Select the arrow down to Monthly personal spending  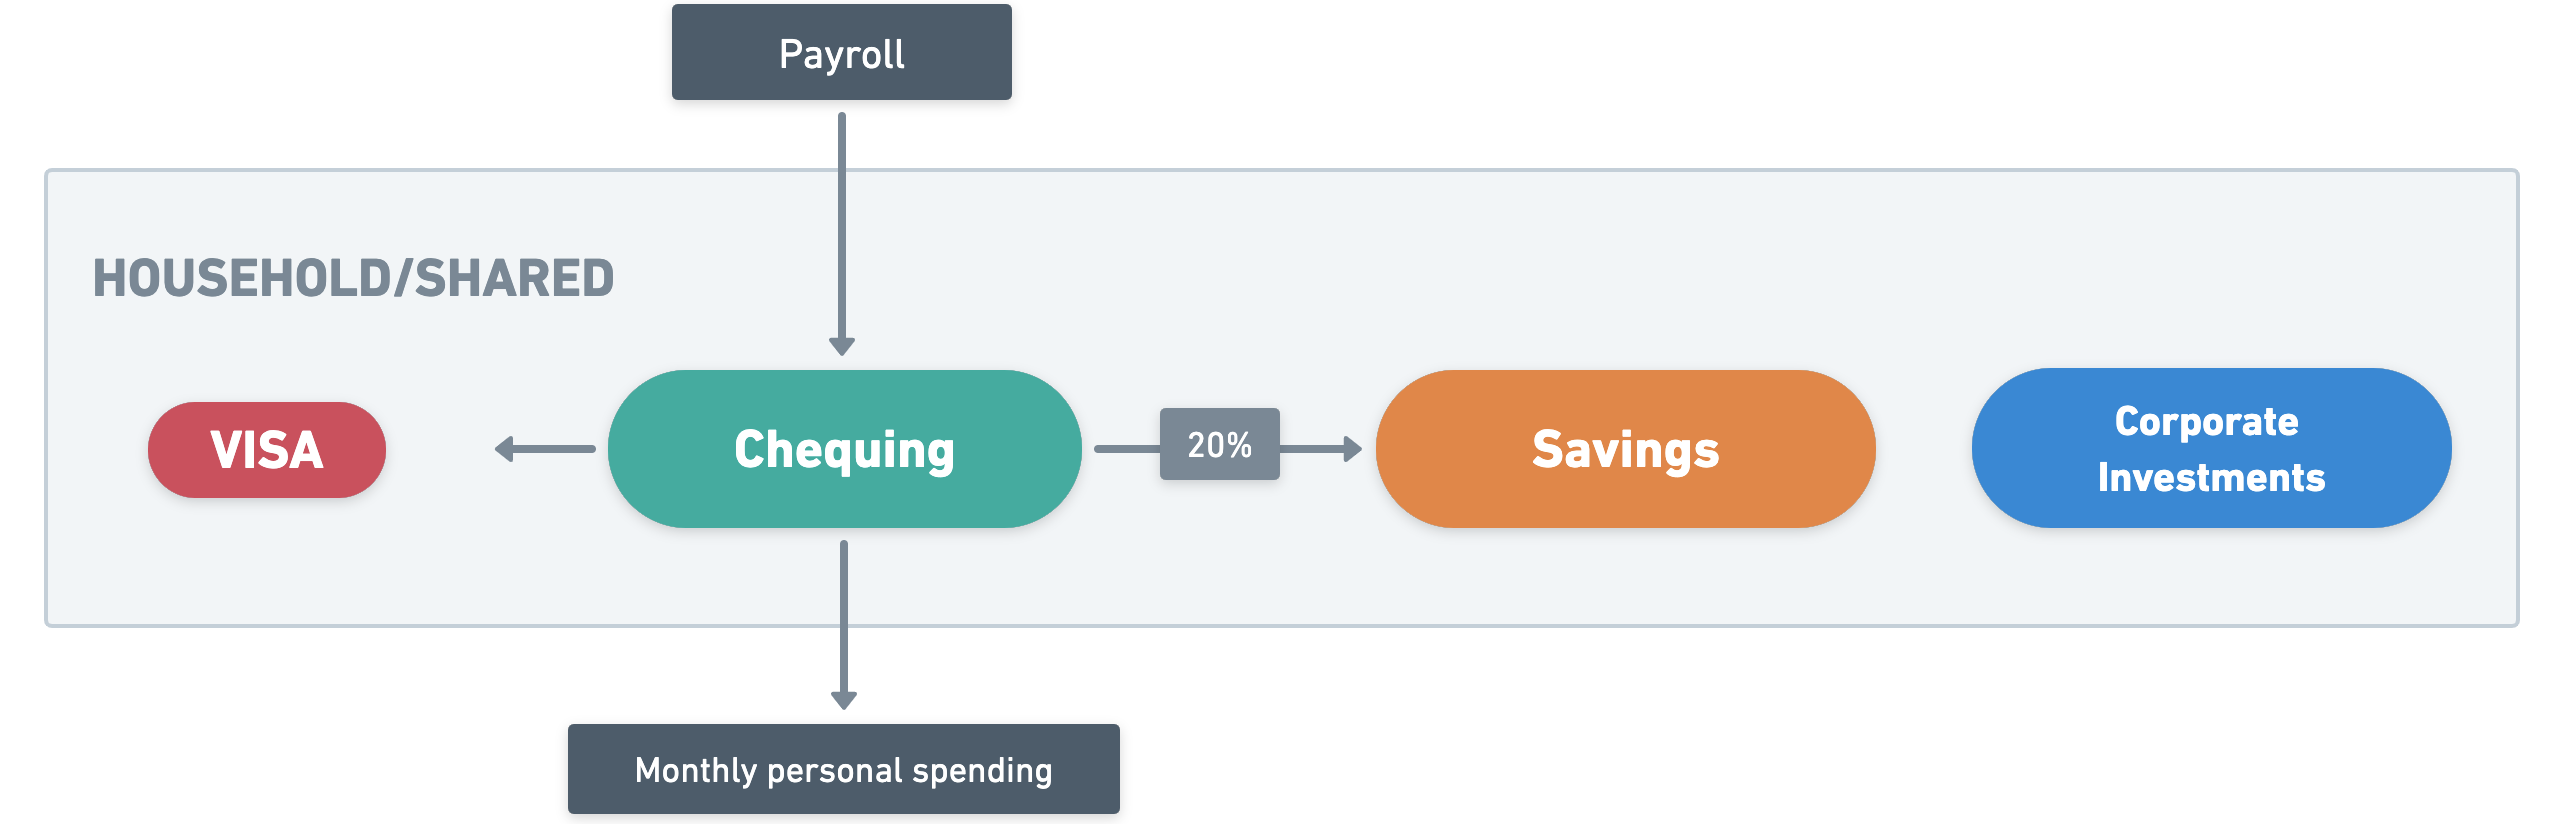(844, 625)
